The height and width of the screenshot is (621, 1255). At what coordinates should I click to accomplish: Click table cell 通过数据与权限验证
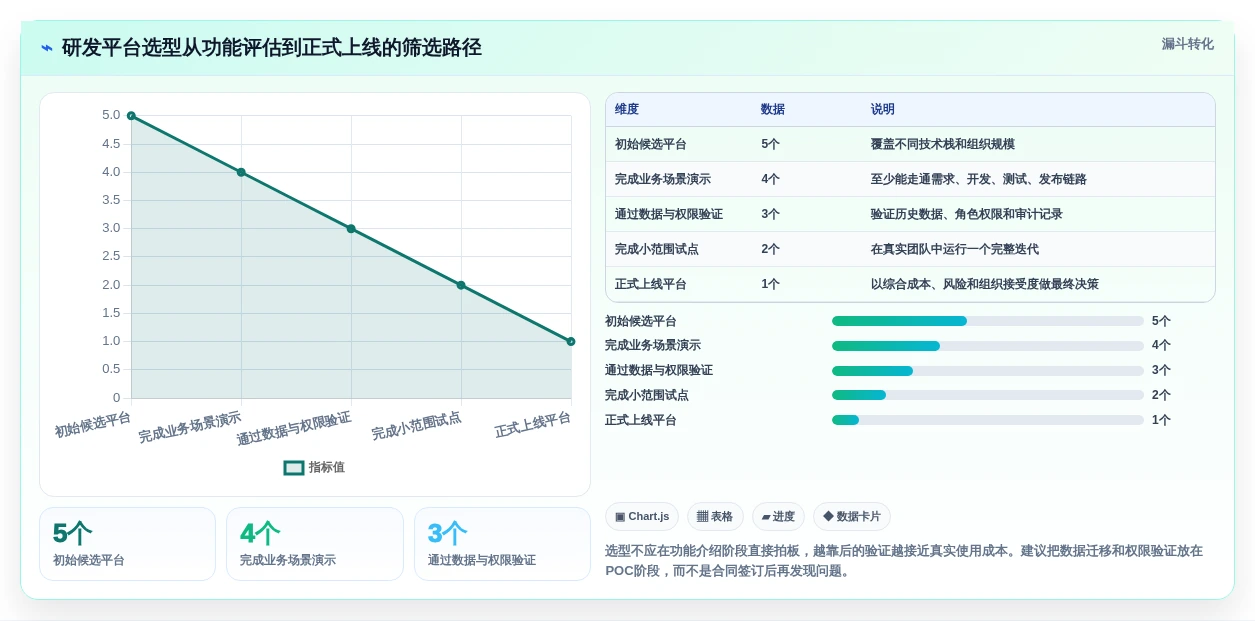669,214
